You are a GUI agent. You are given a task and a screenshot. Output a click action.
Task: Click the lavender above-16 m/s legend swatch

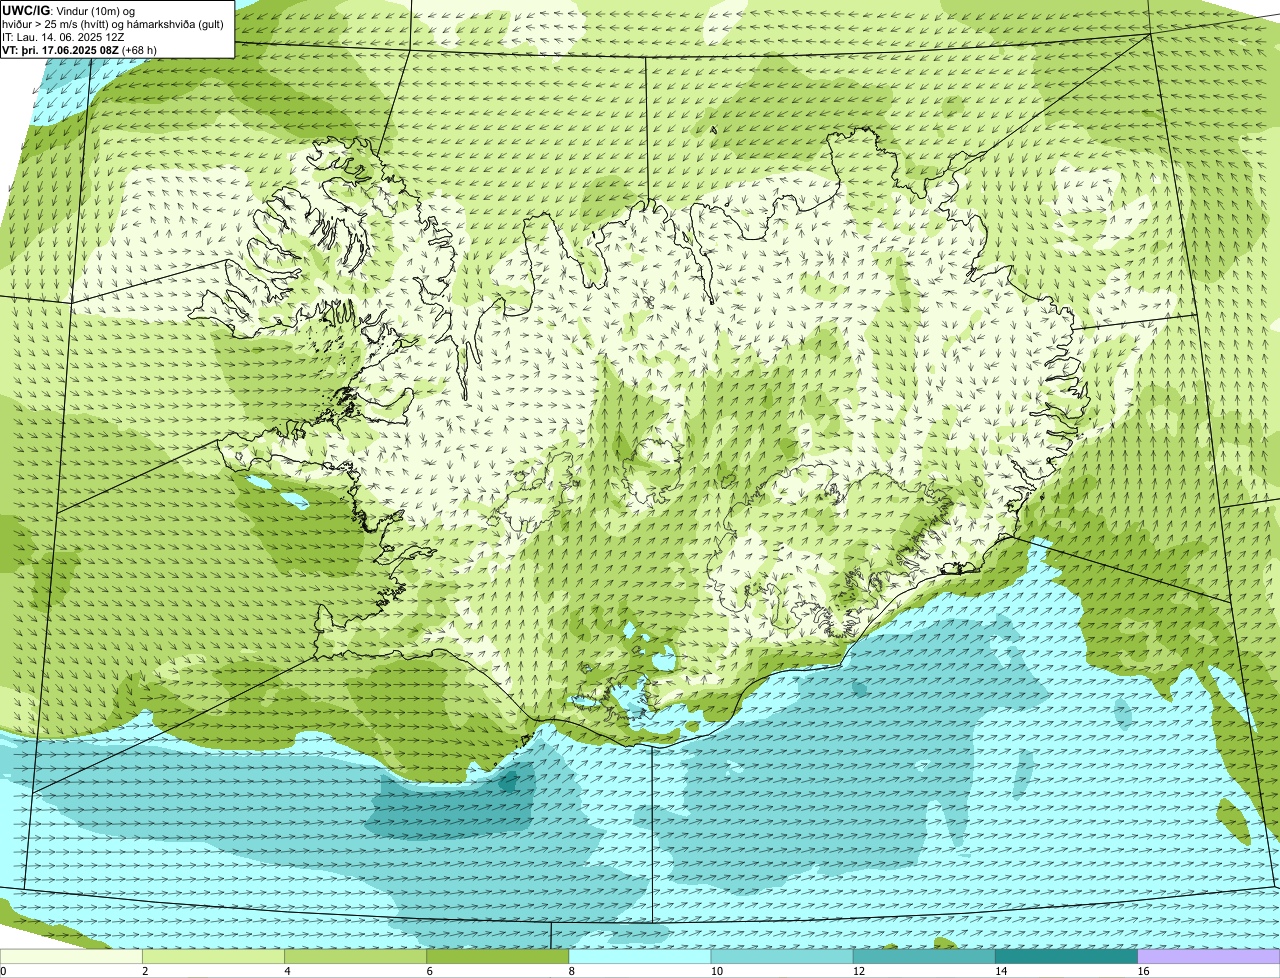click(1209, 957)
